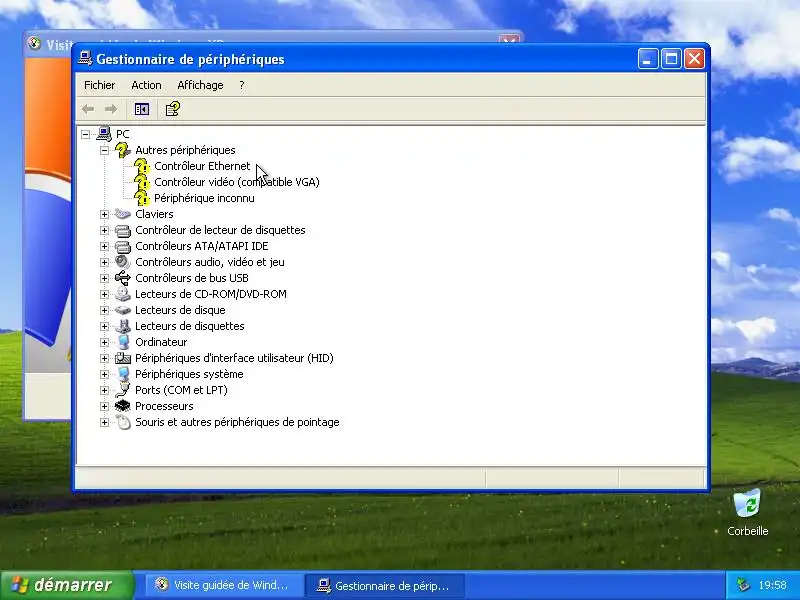The image size is (800, 600).
Task: Expand Contrôleurs ATA/ATAPI IDE node
Action: pyautogui.click(x=105, y=246)
